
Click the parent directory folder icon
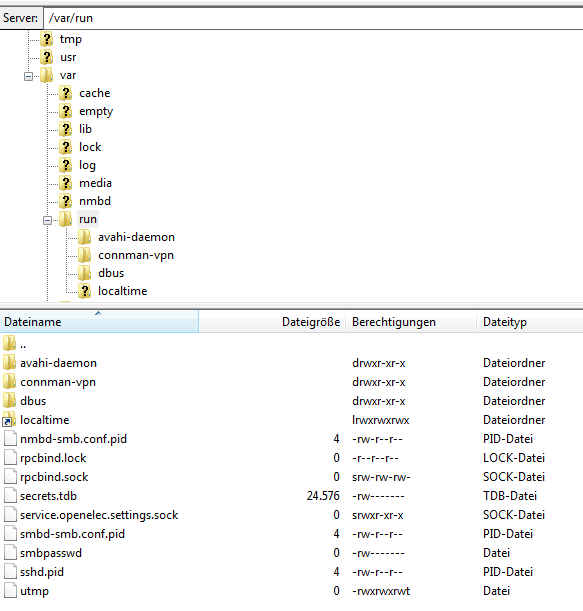click(9, 344)
